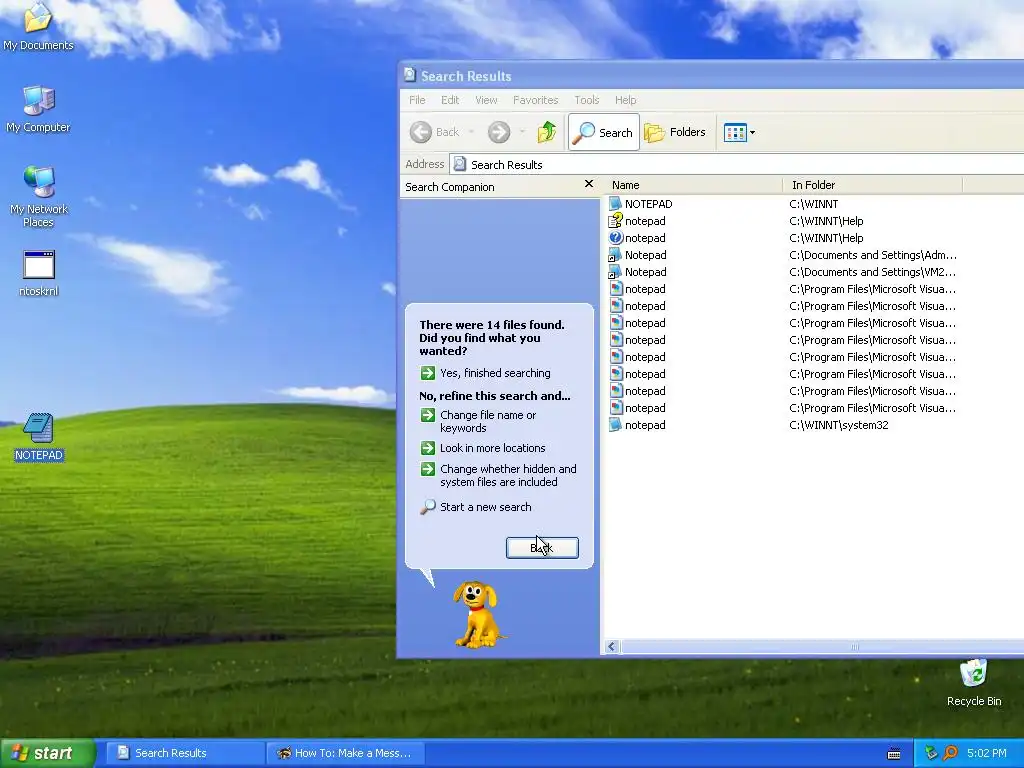Close the Search Companion pane
The image size is (1024, 768).
588,184
